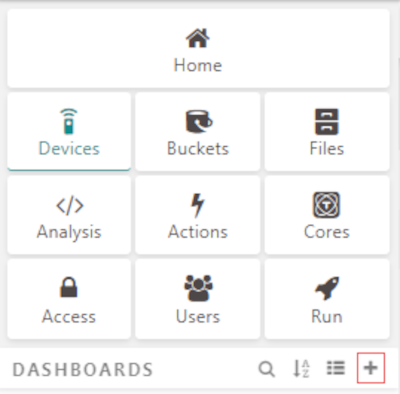Toggle dashboards list view

coord(335,368)
